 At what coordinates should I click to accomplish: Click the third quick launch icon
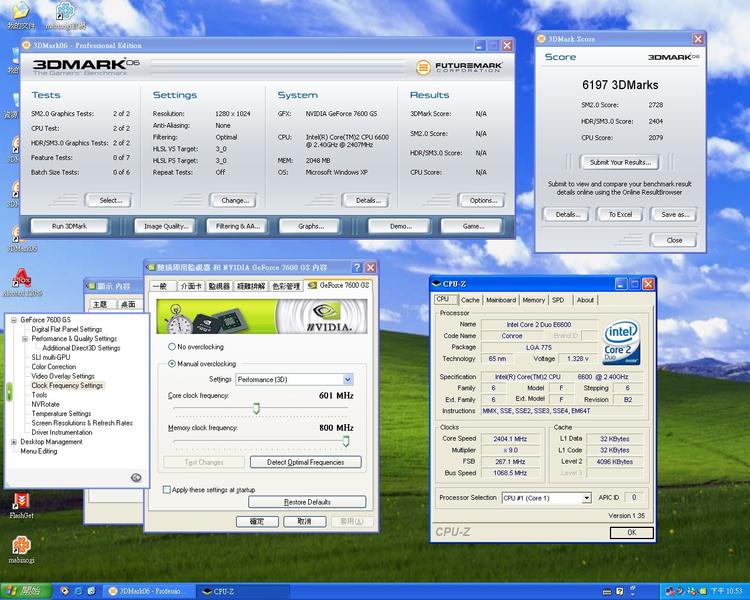tap(91, 591)
